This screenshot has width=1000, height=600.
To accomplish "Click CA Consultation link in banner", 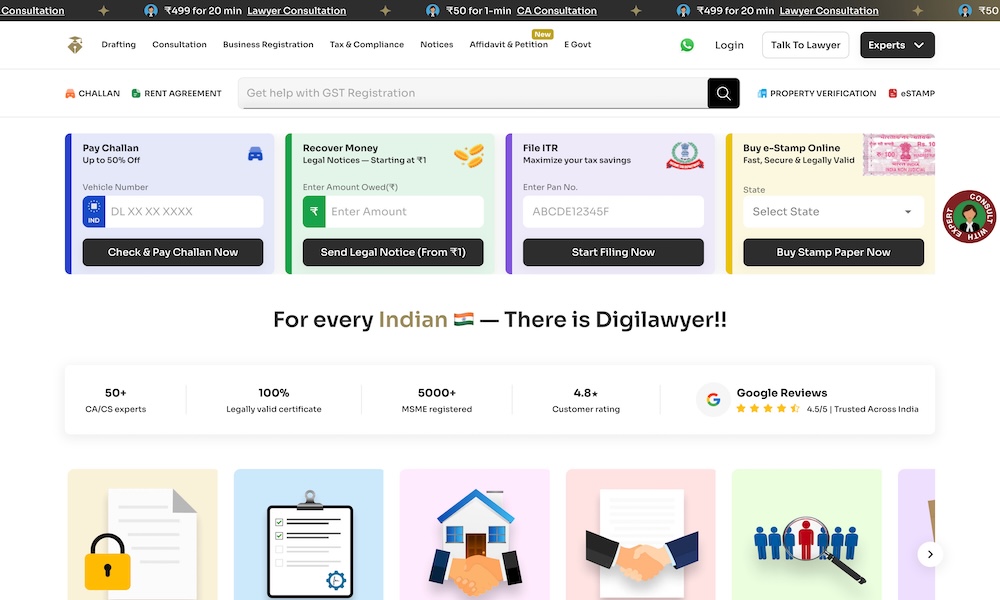I will [x=557, y=10].
